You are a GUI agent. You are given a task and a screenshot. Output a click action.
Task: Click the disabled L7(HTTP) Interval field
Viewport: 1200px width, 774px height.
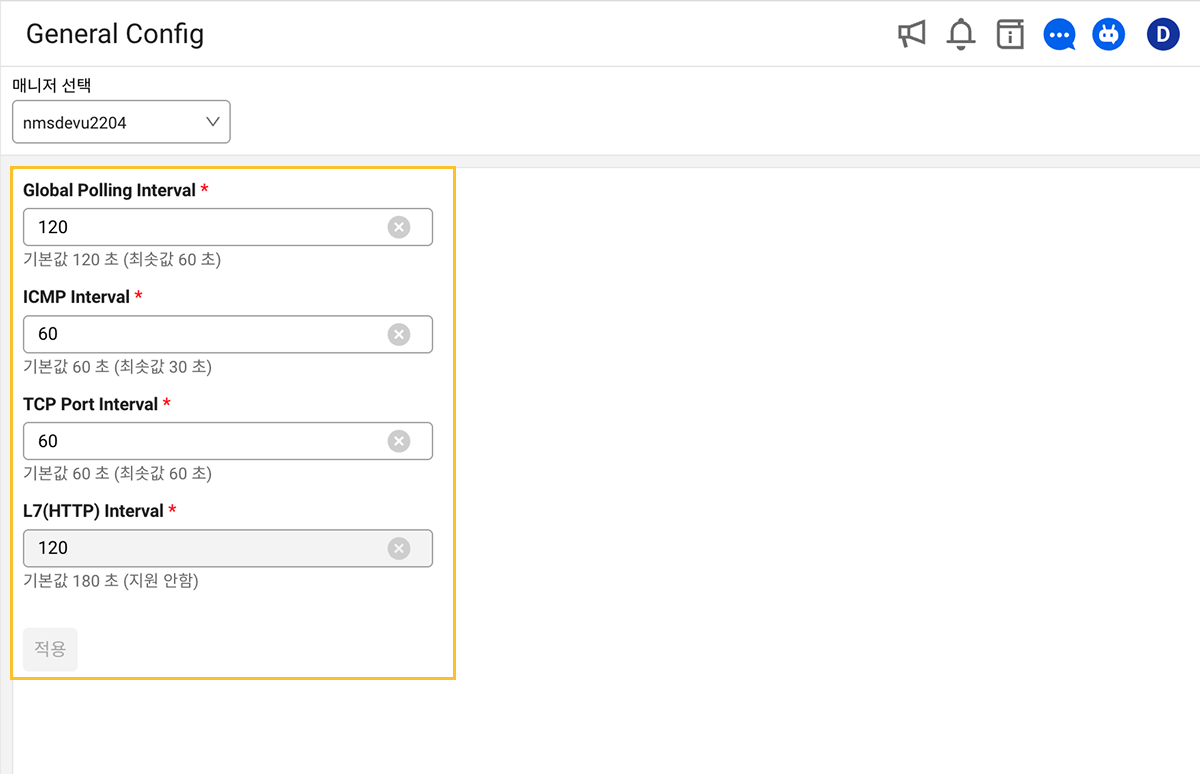[x=200, y=548]
